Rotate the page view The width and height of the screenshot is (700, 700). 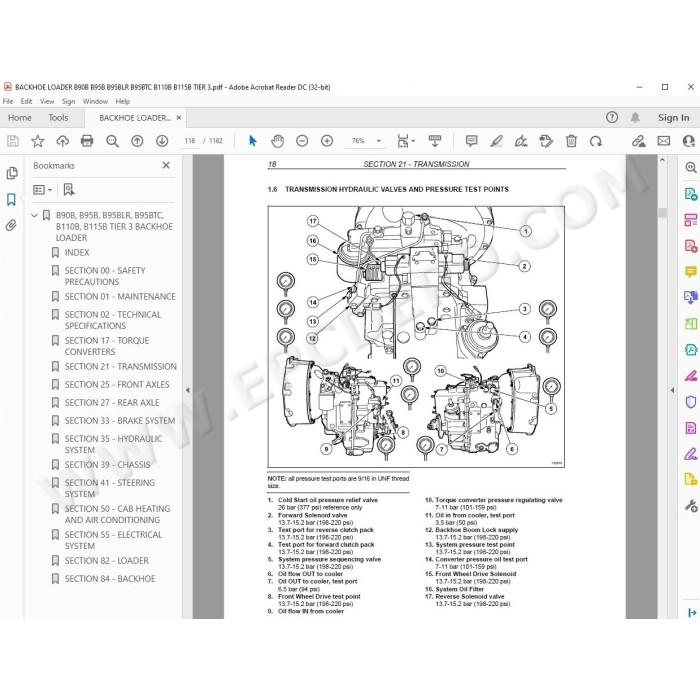(596, 141)
